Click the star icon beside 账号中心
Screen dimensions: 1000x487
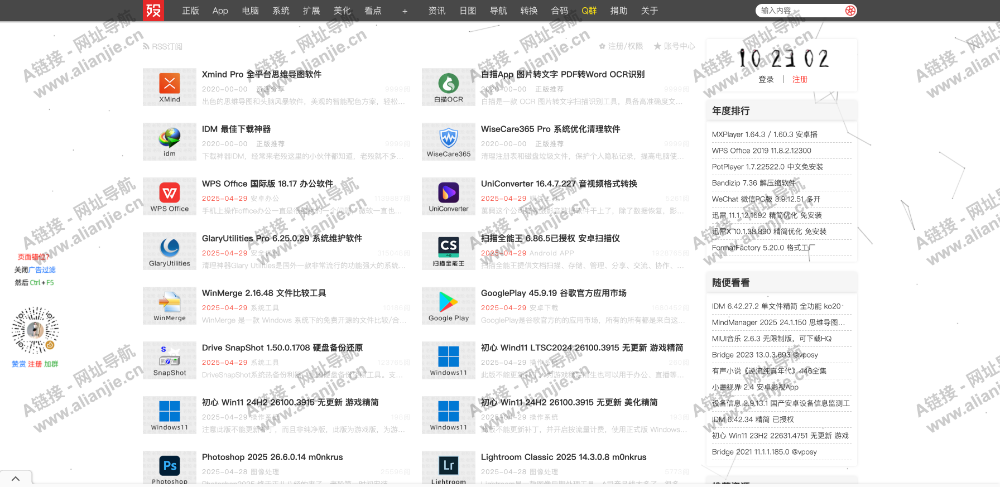click(x=658, y=47)
